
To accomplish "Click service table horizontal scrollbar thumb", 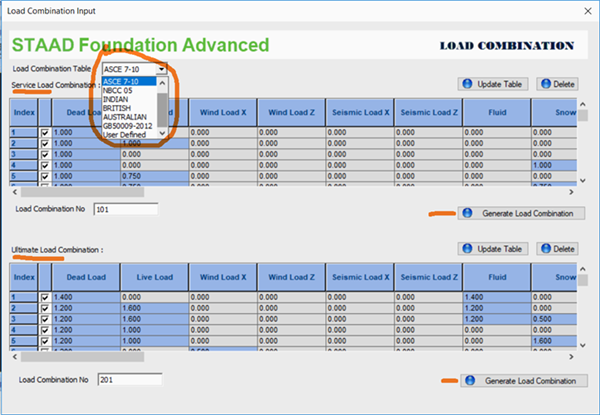I will pos(82,192).
